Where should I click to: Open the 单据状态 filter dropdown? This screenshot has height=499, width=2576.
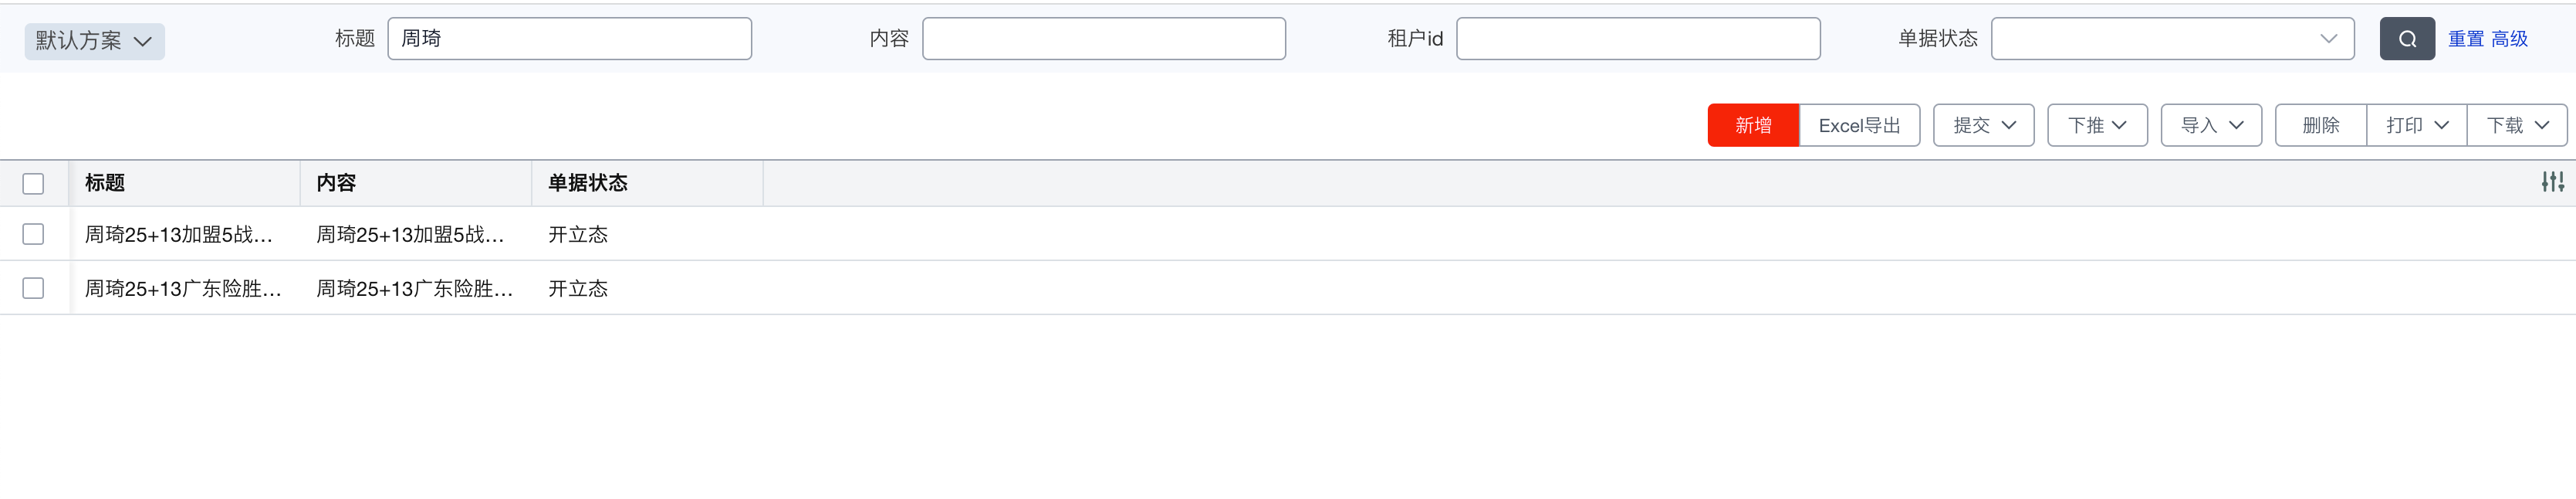point(2171,39)
